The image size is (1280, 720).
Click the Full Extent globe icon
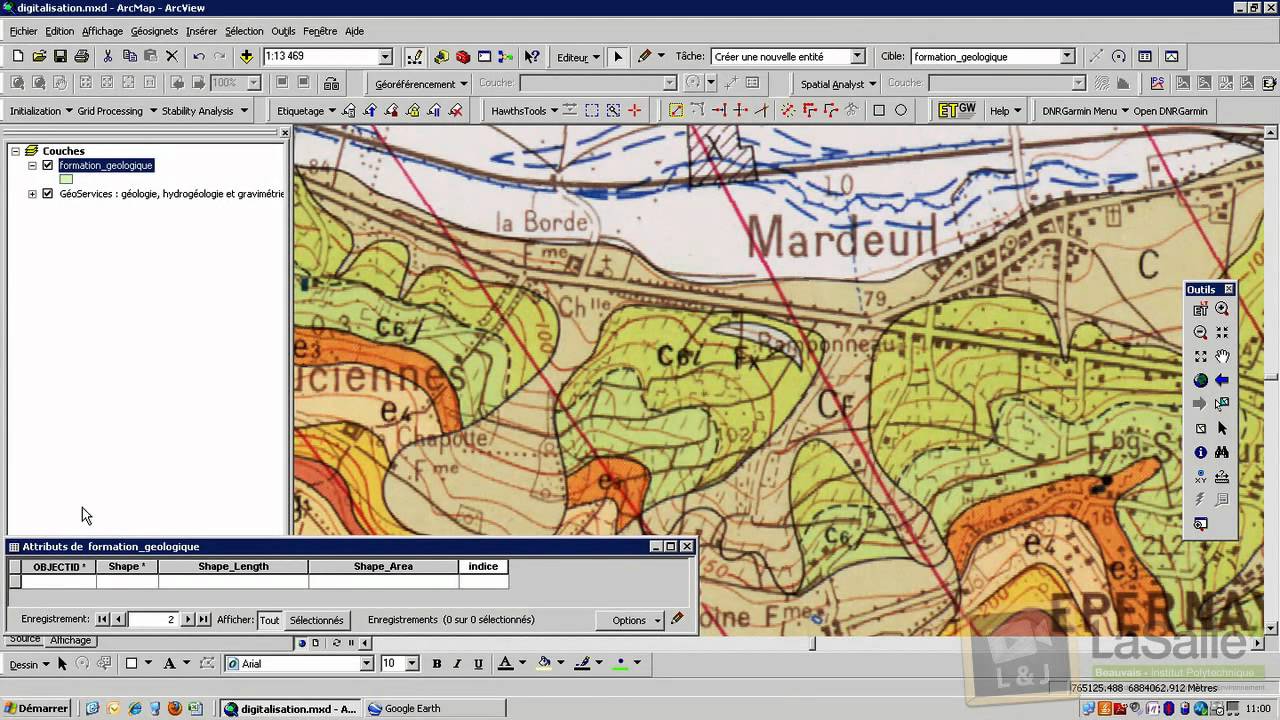click(1200, 380)
